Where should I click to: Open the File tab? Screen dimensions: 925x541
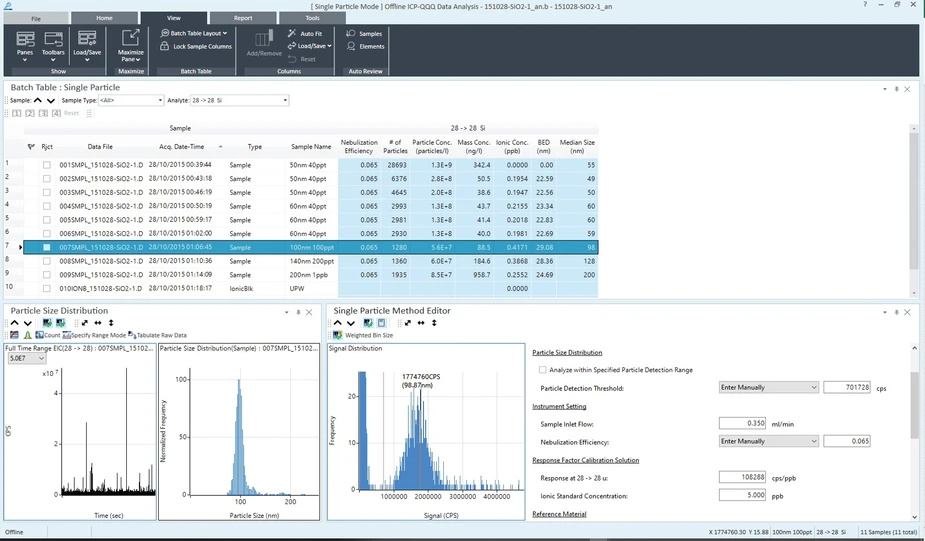point(36,19)
